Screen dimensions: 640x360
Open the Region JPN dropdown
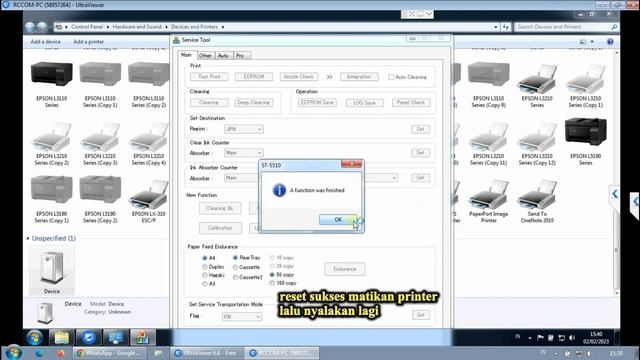244,129
